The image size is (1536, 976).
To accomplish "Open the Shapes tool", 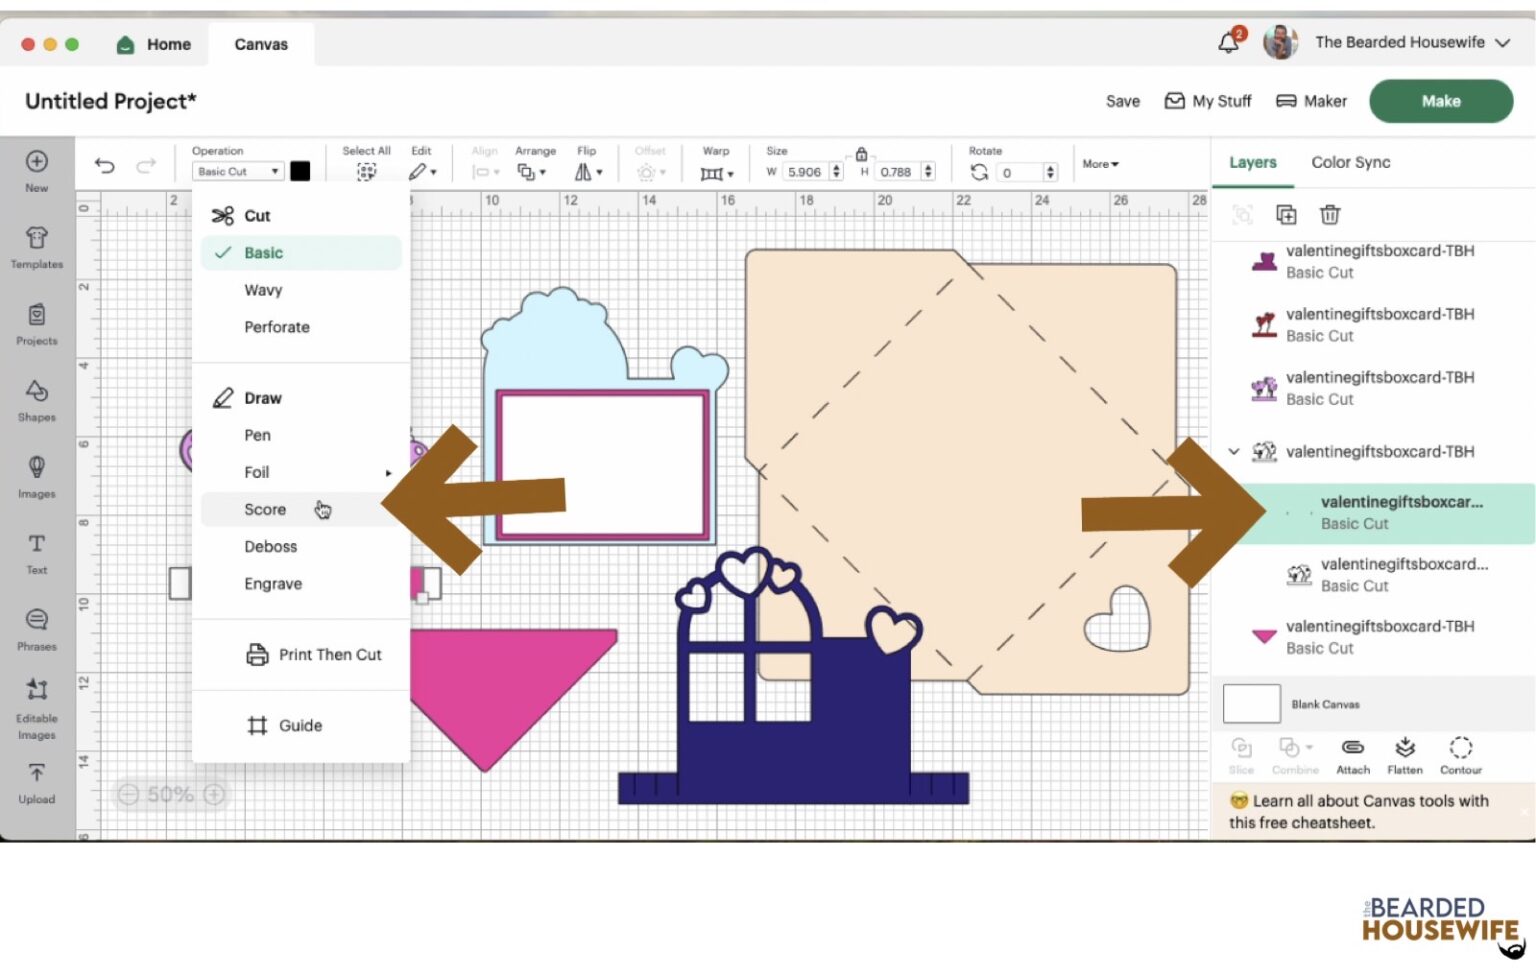I will tap(37, 399).
